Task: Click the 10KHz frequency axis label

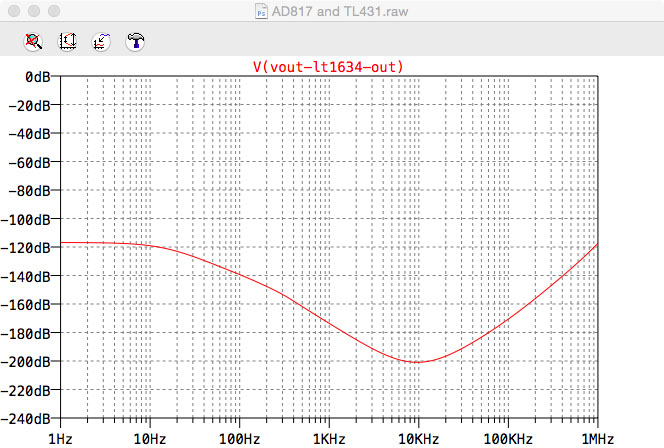Action: (418, 439)
